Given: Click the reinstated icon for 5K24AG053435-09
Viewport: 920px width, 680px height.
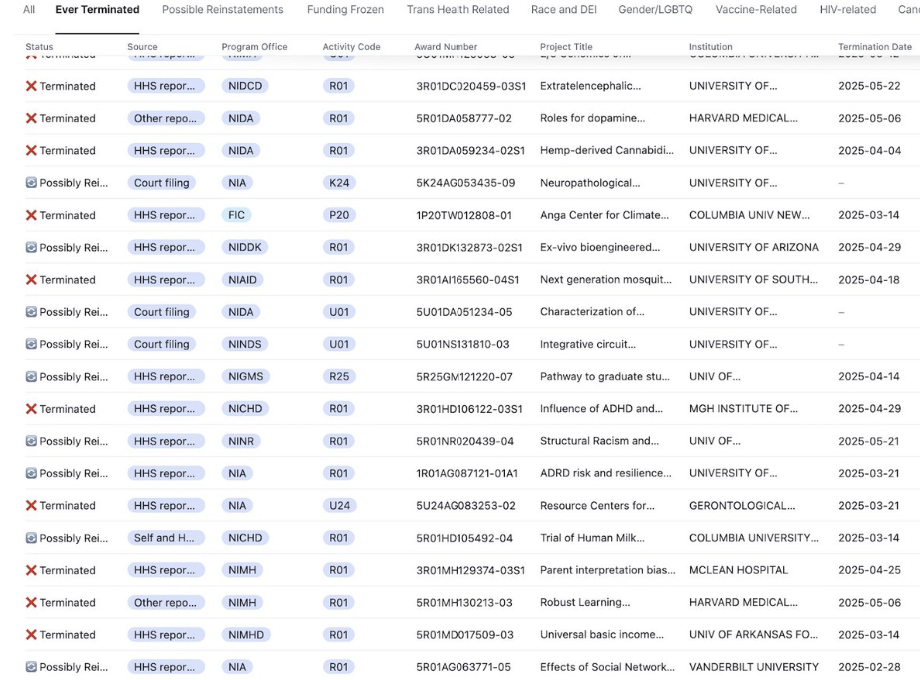Looking at the screenshot, I should coord(31,183).
